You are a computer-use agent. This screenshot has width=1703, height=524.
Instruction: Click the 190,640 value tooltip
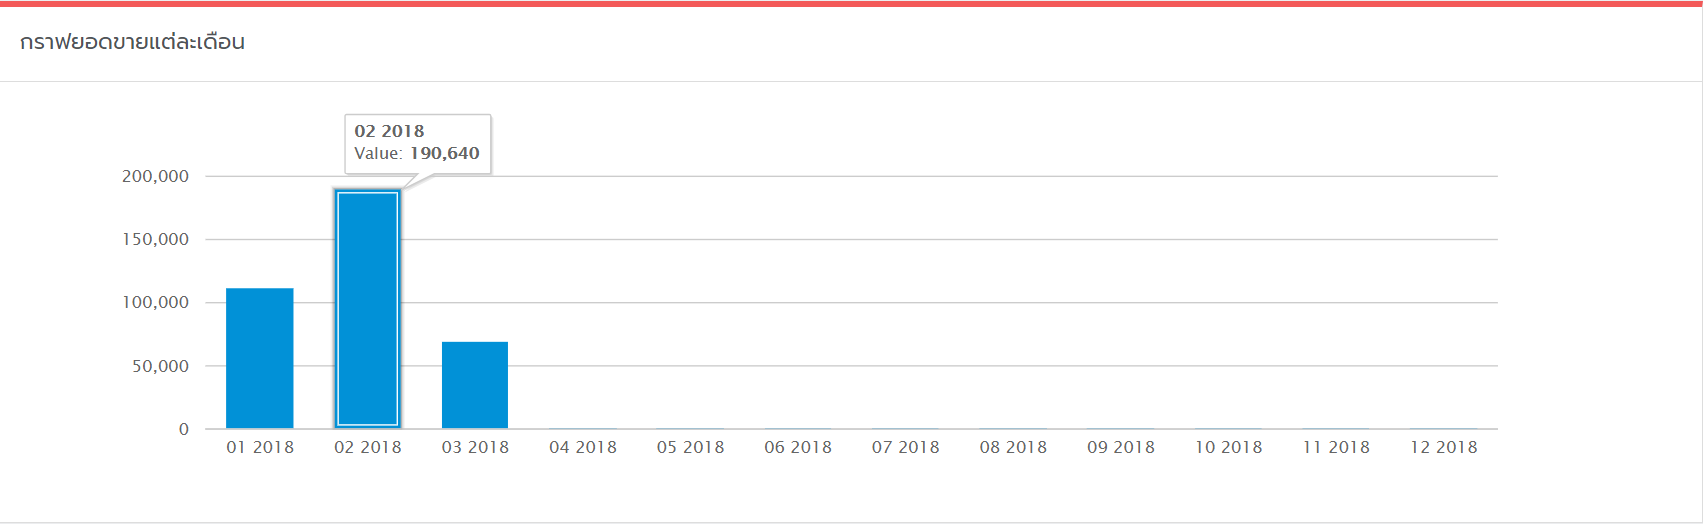tap(418, 143)
